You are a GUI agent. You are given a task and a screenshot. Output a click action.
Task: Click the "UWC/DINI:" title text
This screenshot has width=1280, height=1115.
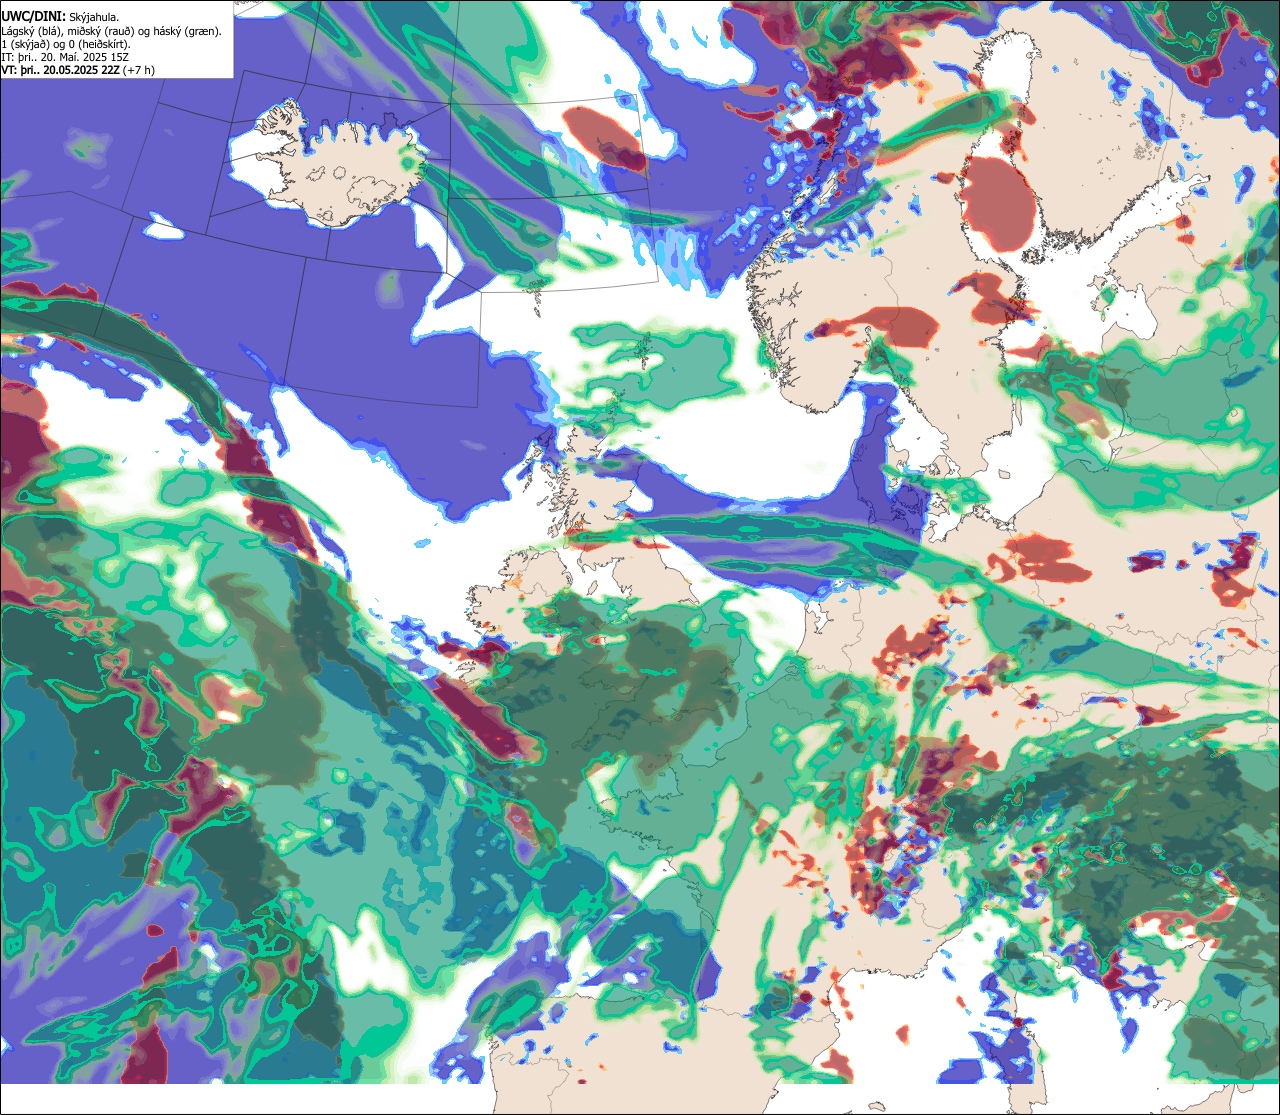(x=34, y=17)
